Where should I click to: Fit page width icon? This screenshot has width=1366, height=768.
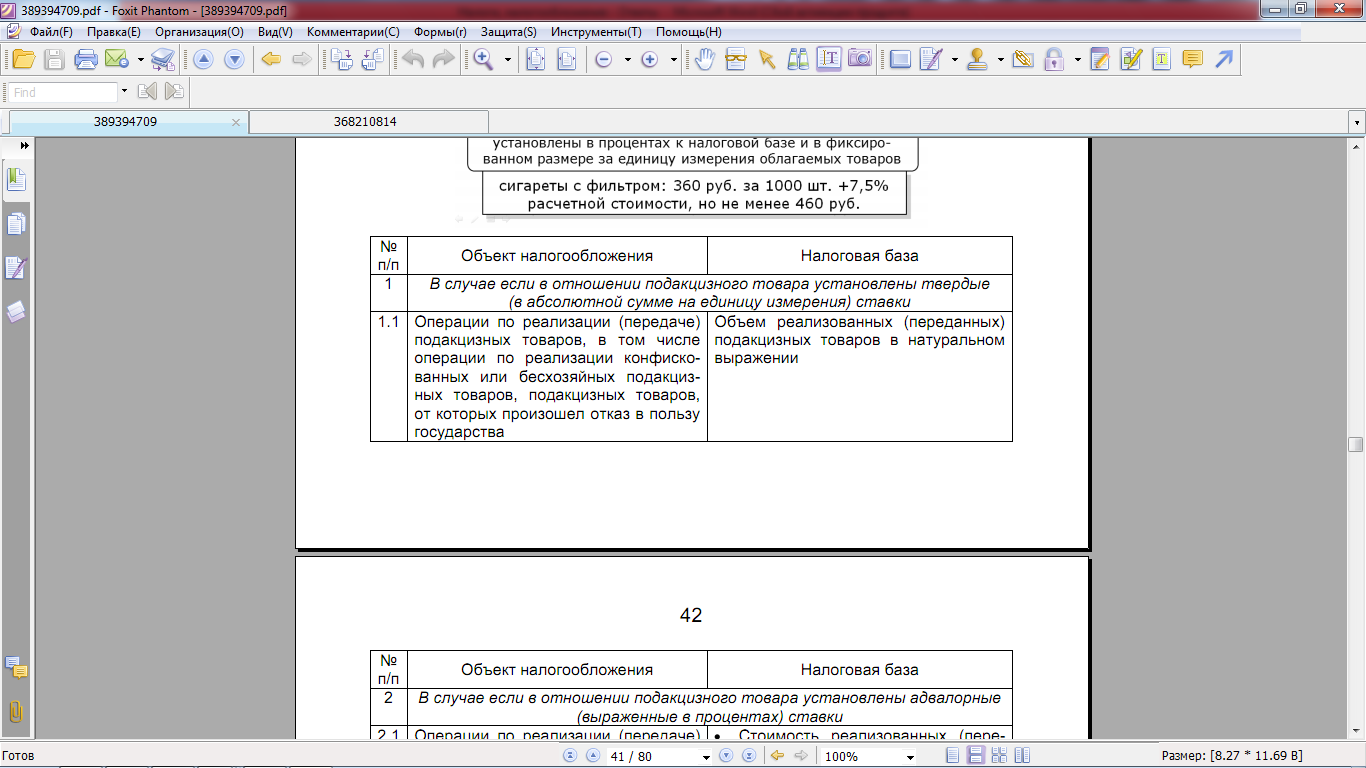tap(566, 59)
